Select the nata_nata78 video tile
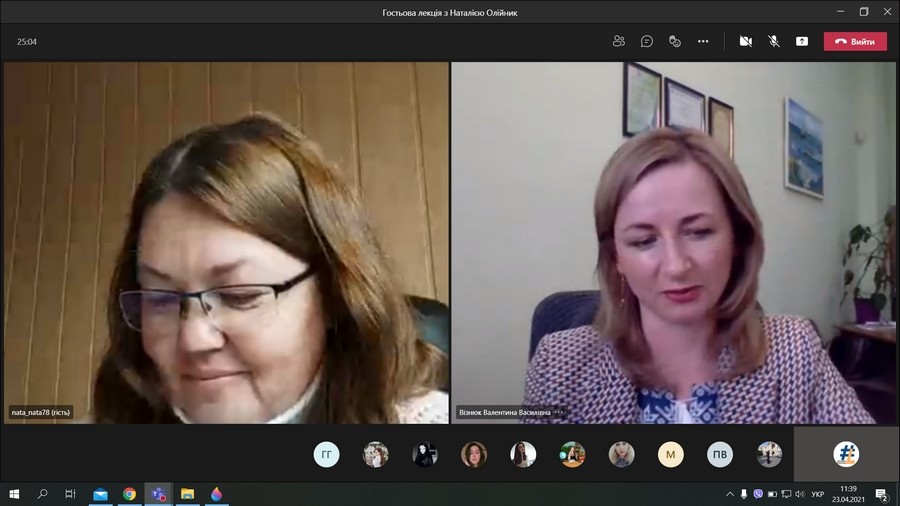Image resolution: width=900 pixels, height=506 pixels. click(x=226, y=243)
